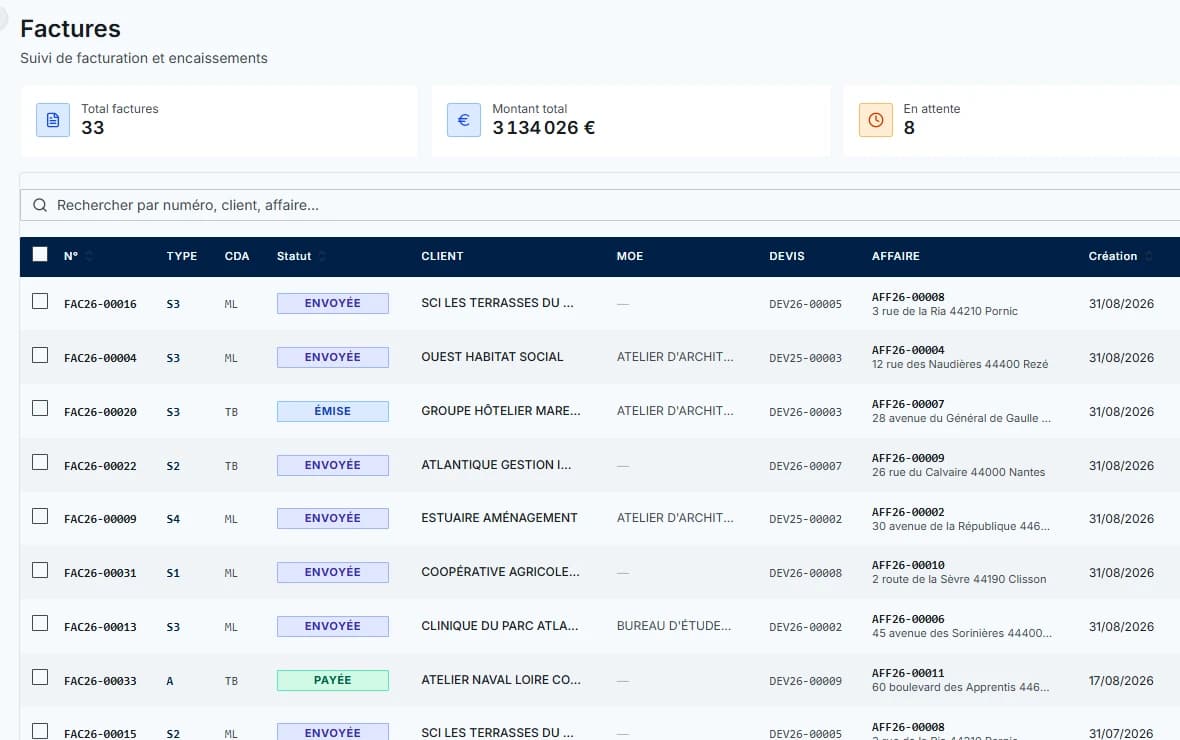
Task: Click the 17/08/2026 creation date
Action: pos(1121,681)
